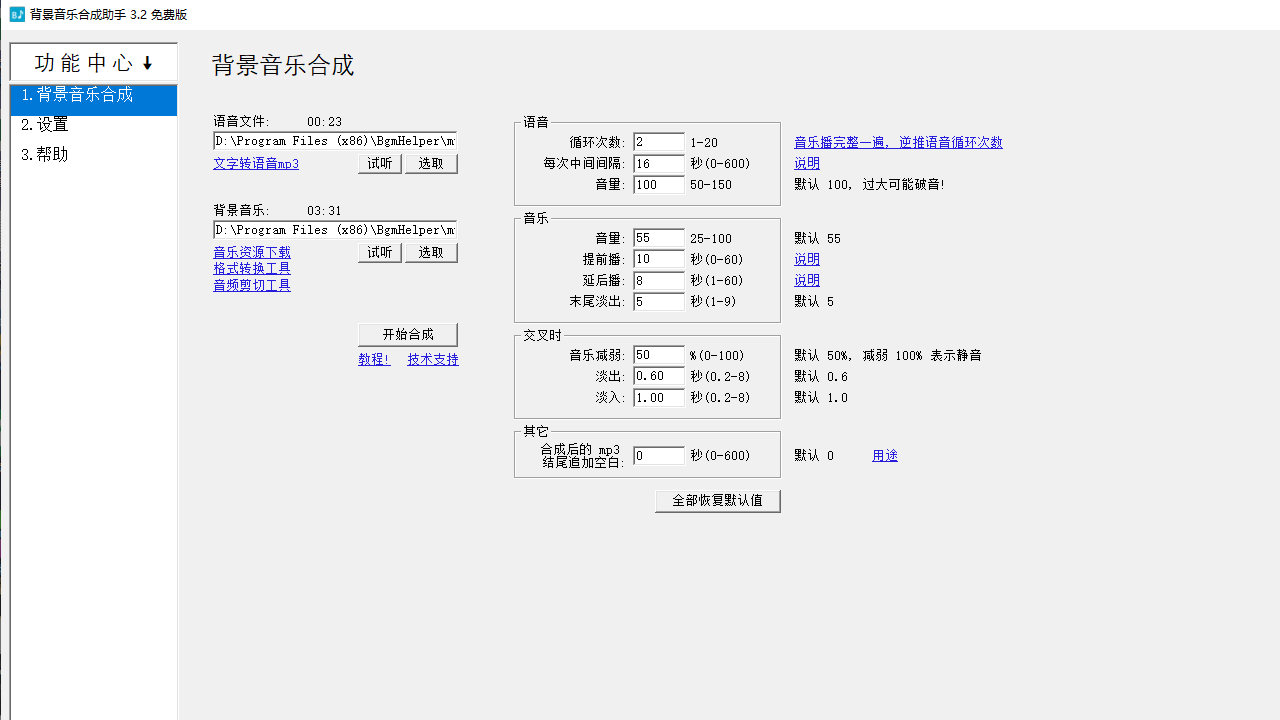Viewport: 1280px width, 720px height.
Task: Click the 语音 音量 input showing 100
Action: click(x=659, y=185)
